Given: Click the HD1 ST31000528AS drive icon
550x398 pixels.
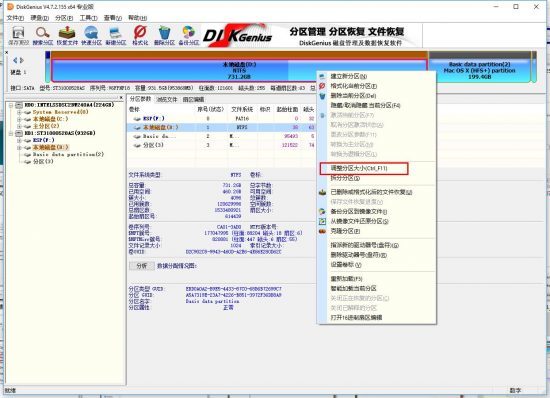Looking at the screenshot, I should click(19, 133).
